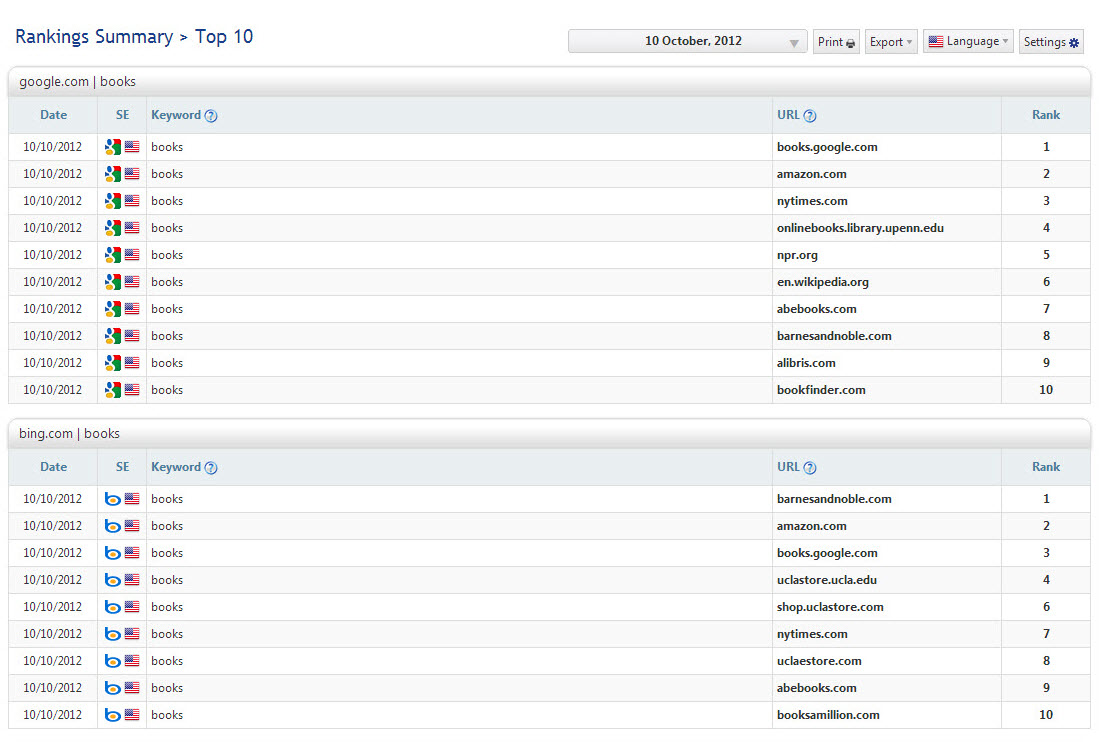Click the help icon next to Keyword in google.com table
This screenshot has width=1101, height=742.
[211, 116]
